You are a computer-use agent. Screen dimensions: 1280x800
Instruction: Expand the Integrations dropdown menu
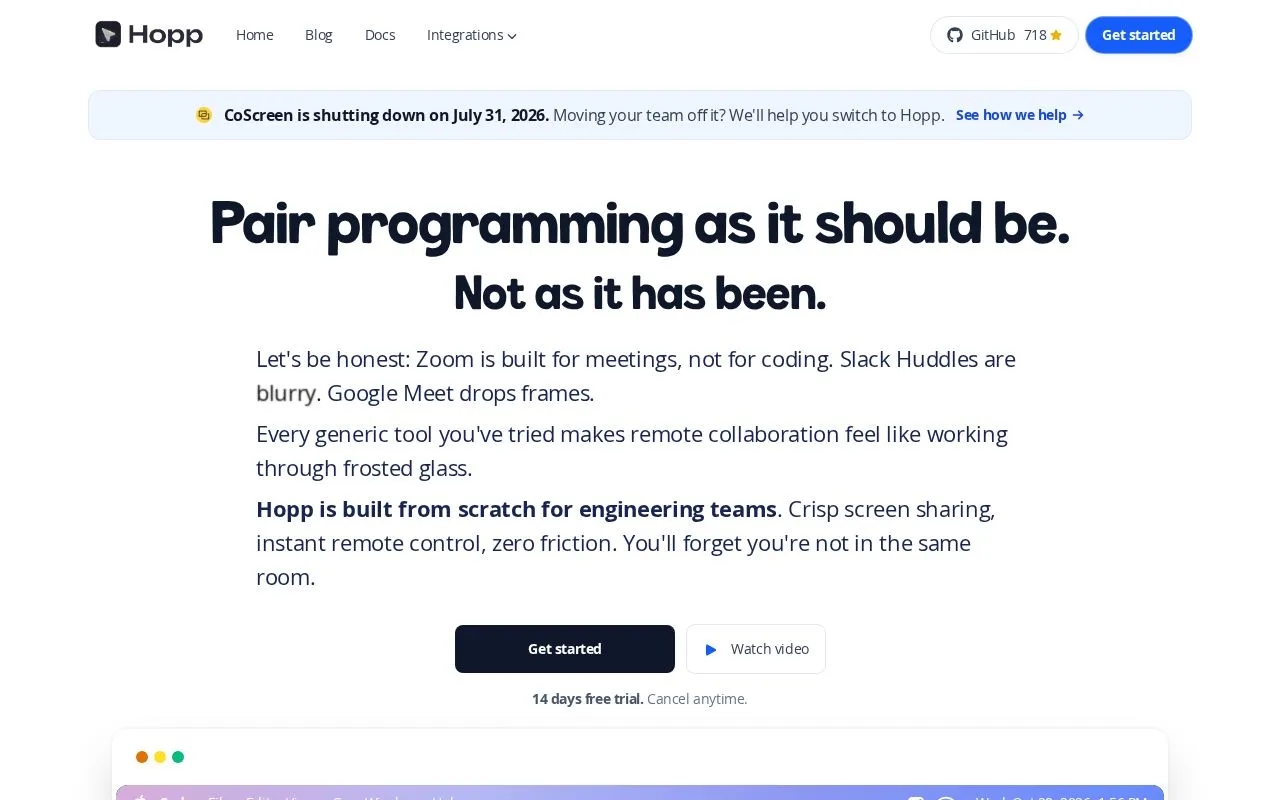coord(472,35)
